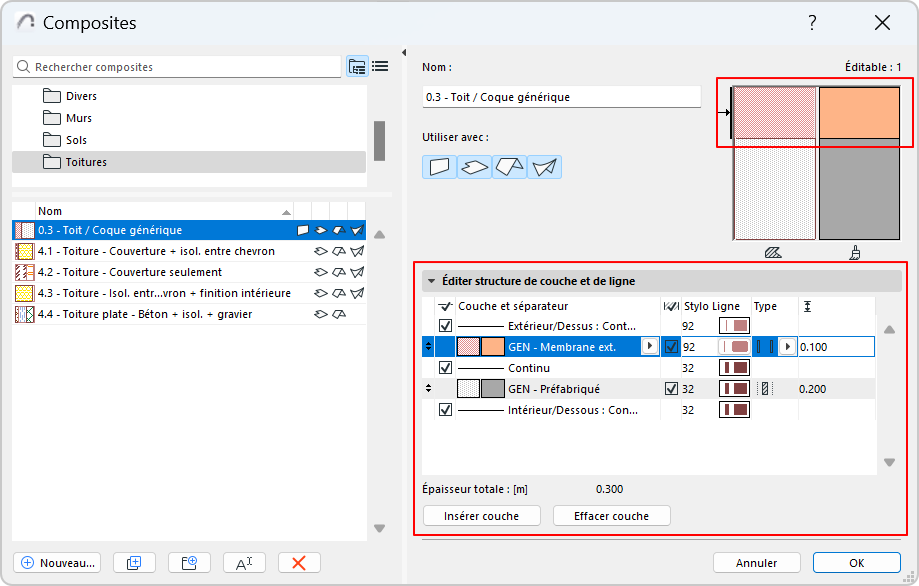The height and width of the screenshot is (586, 919).
Task: Click gray surface swatch of GEN - Préfabriqué
Action: pyautogui.click(x=492, y=389)
